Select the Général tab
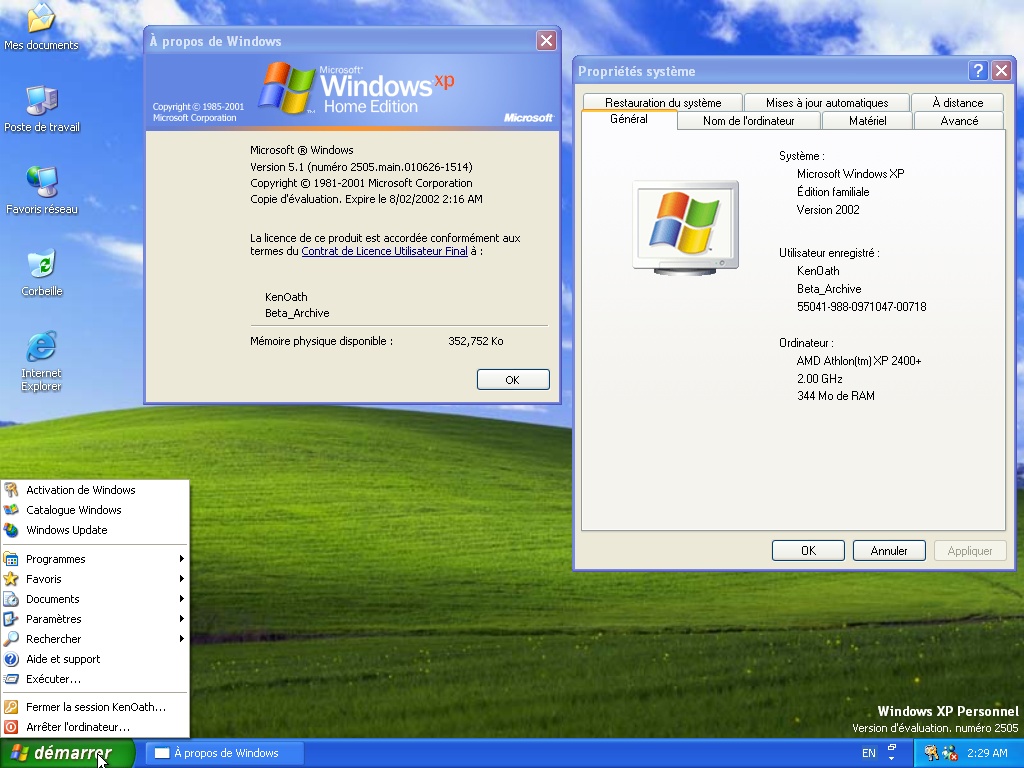The height and width of the screenshot is (768, 1024). tap(629, 119)
